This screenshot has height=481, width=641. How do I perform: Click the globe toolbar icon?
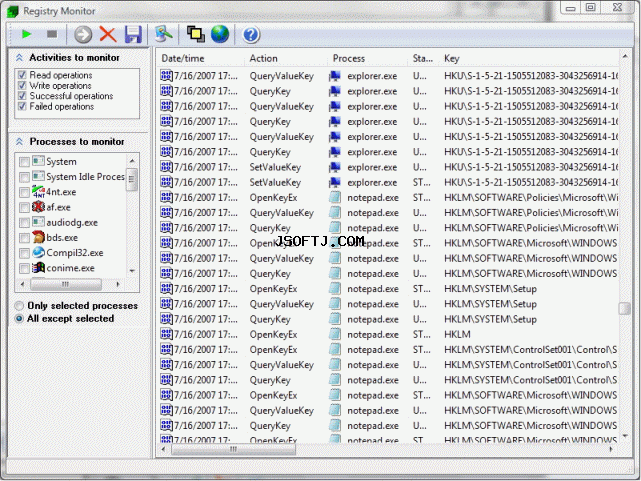(220, 34)
